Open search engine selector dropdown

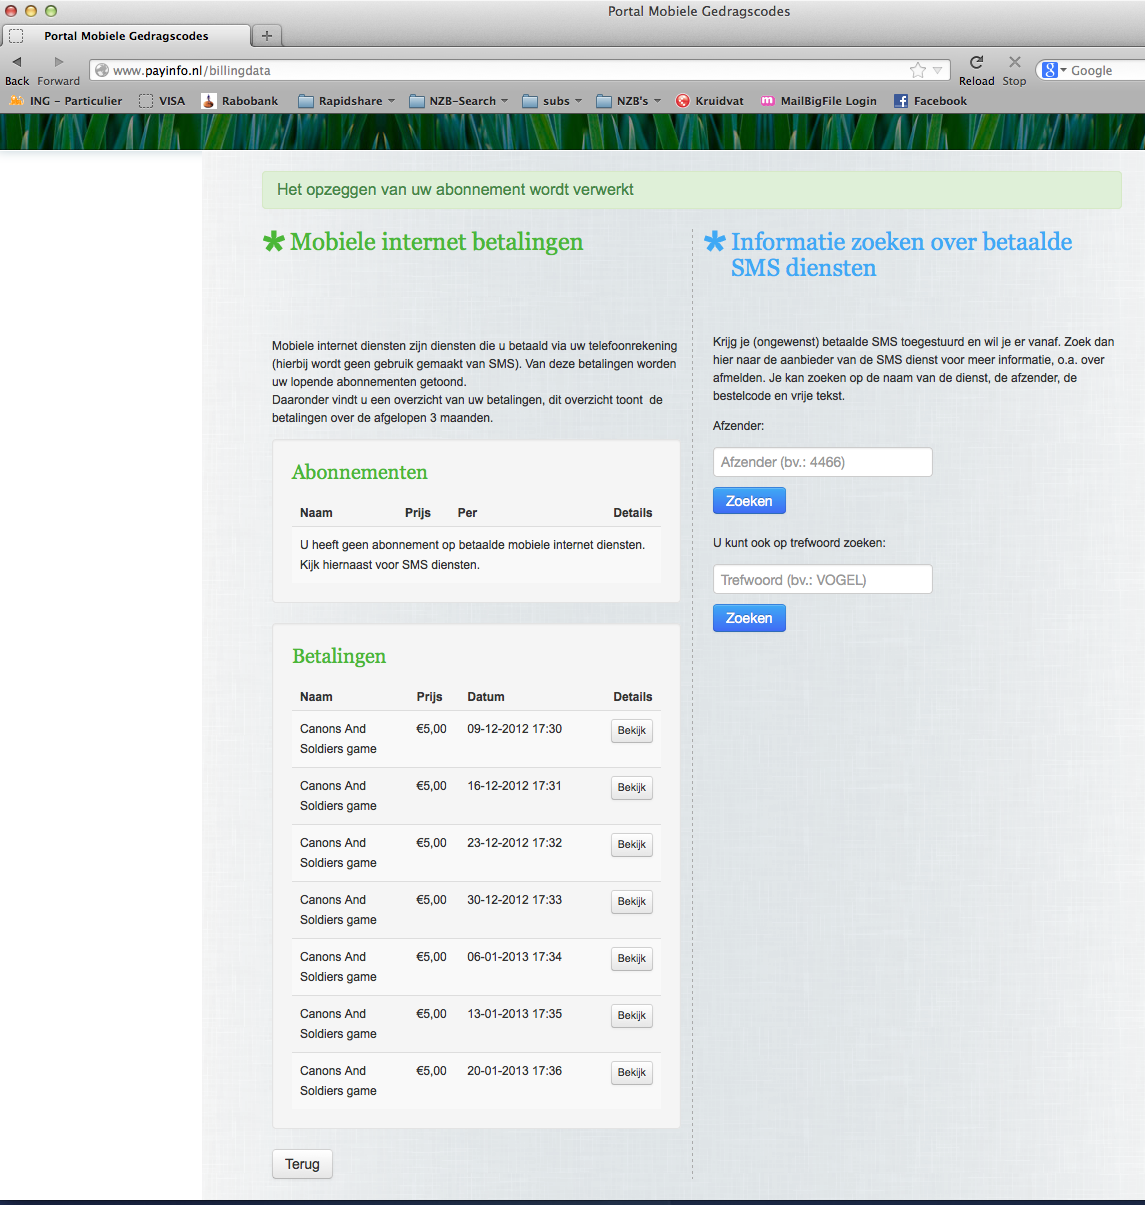coord(1053,71)
